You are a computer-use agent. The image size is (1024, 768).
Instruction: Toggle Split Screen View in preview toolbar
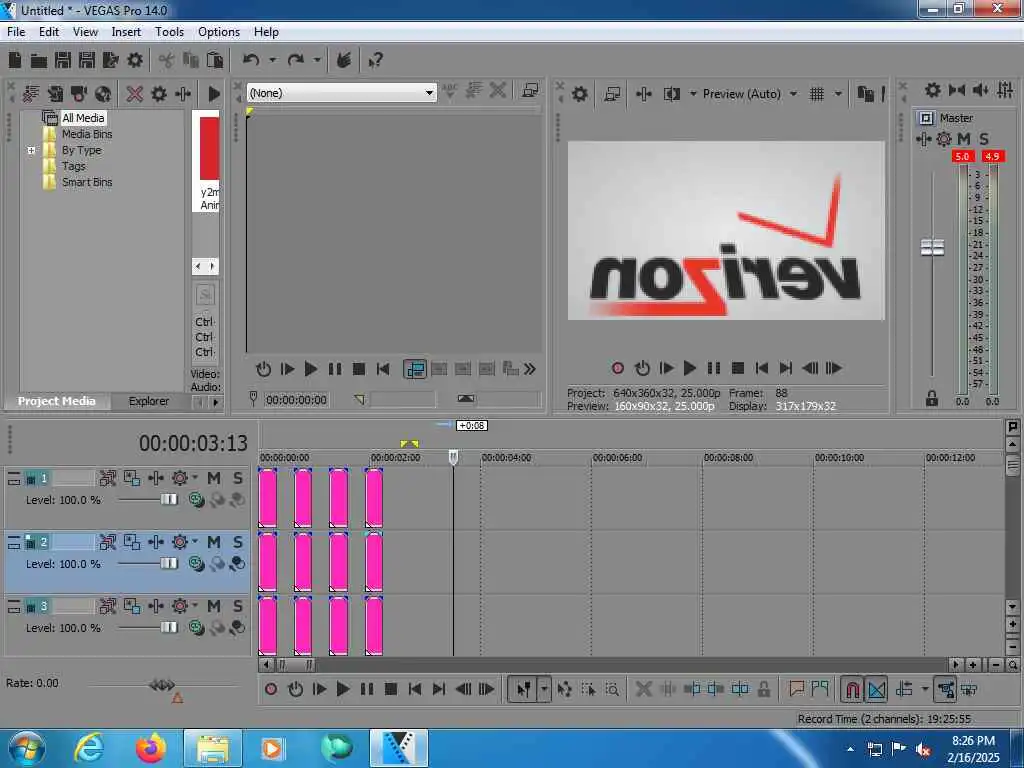pos(671,94)
